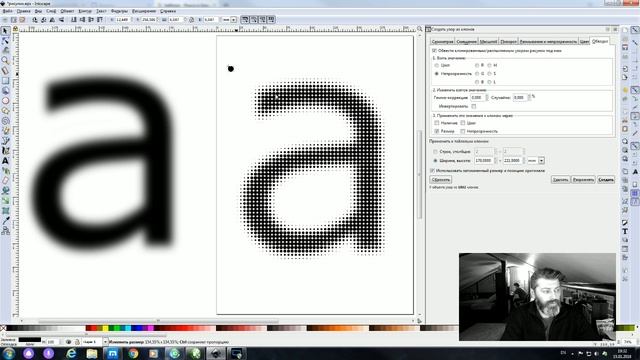
Task: Toggle the trace drawing under clones checkbox
Action: 434,51
